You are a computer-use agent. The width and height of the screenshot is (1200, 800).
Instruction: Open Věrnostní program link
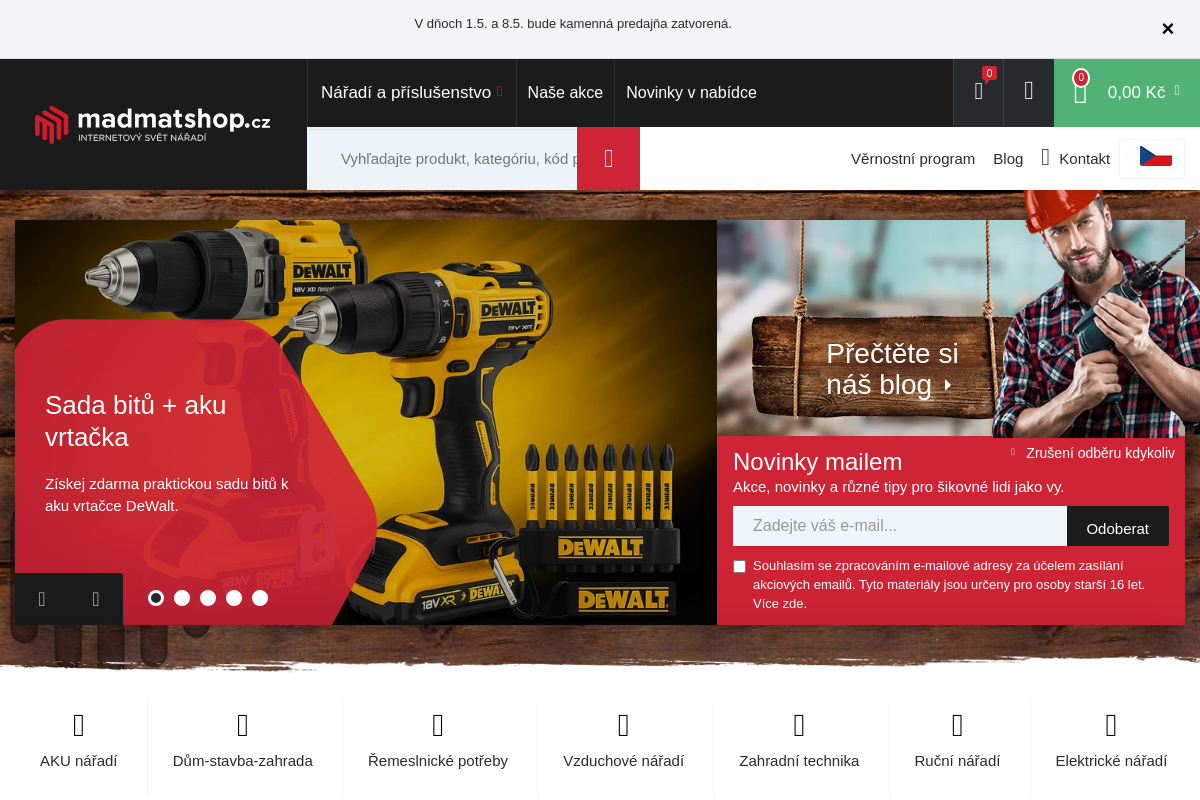(x=913, y=158)
